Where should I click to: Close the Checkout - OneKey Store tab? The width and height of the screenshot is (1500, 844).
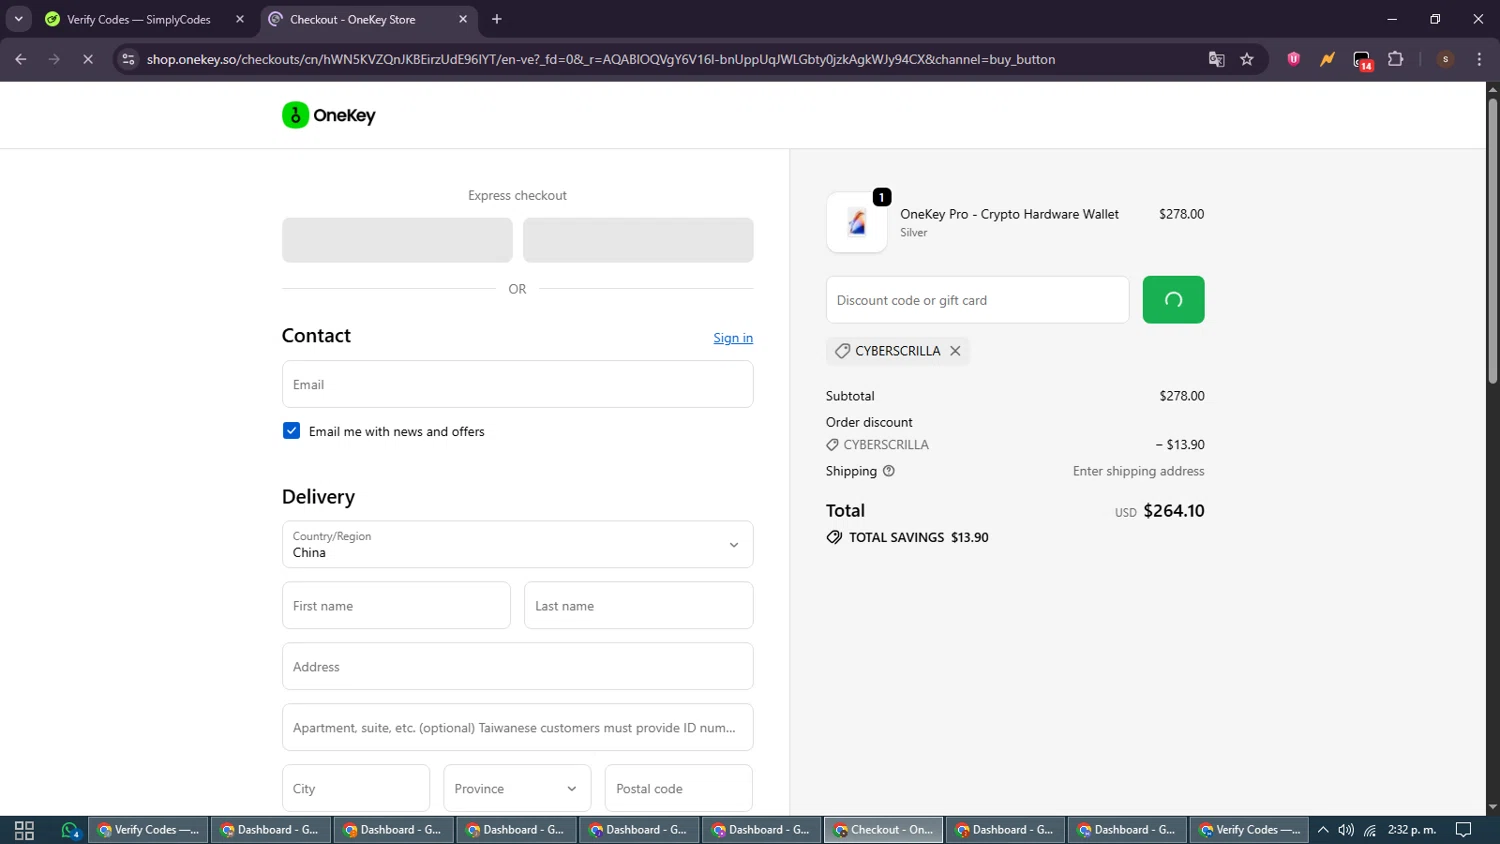tap(463, 19)
